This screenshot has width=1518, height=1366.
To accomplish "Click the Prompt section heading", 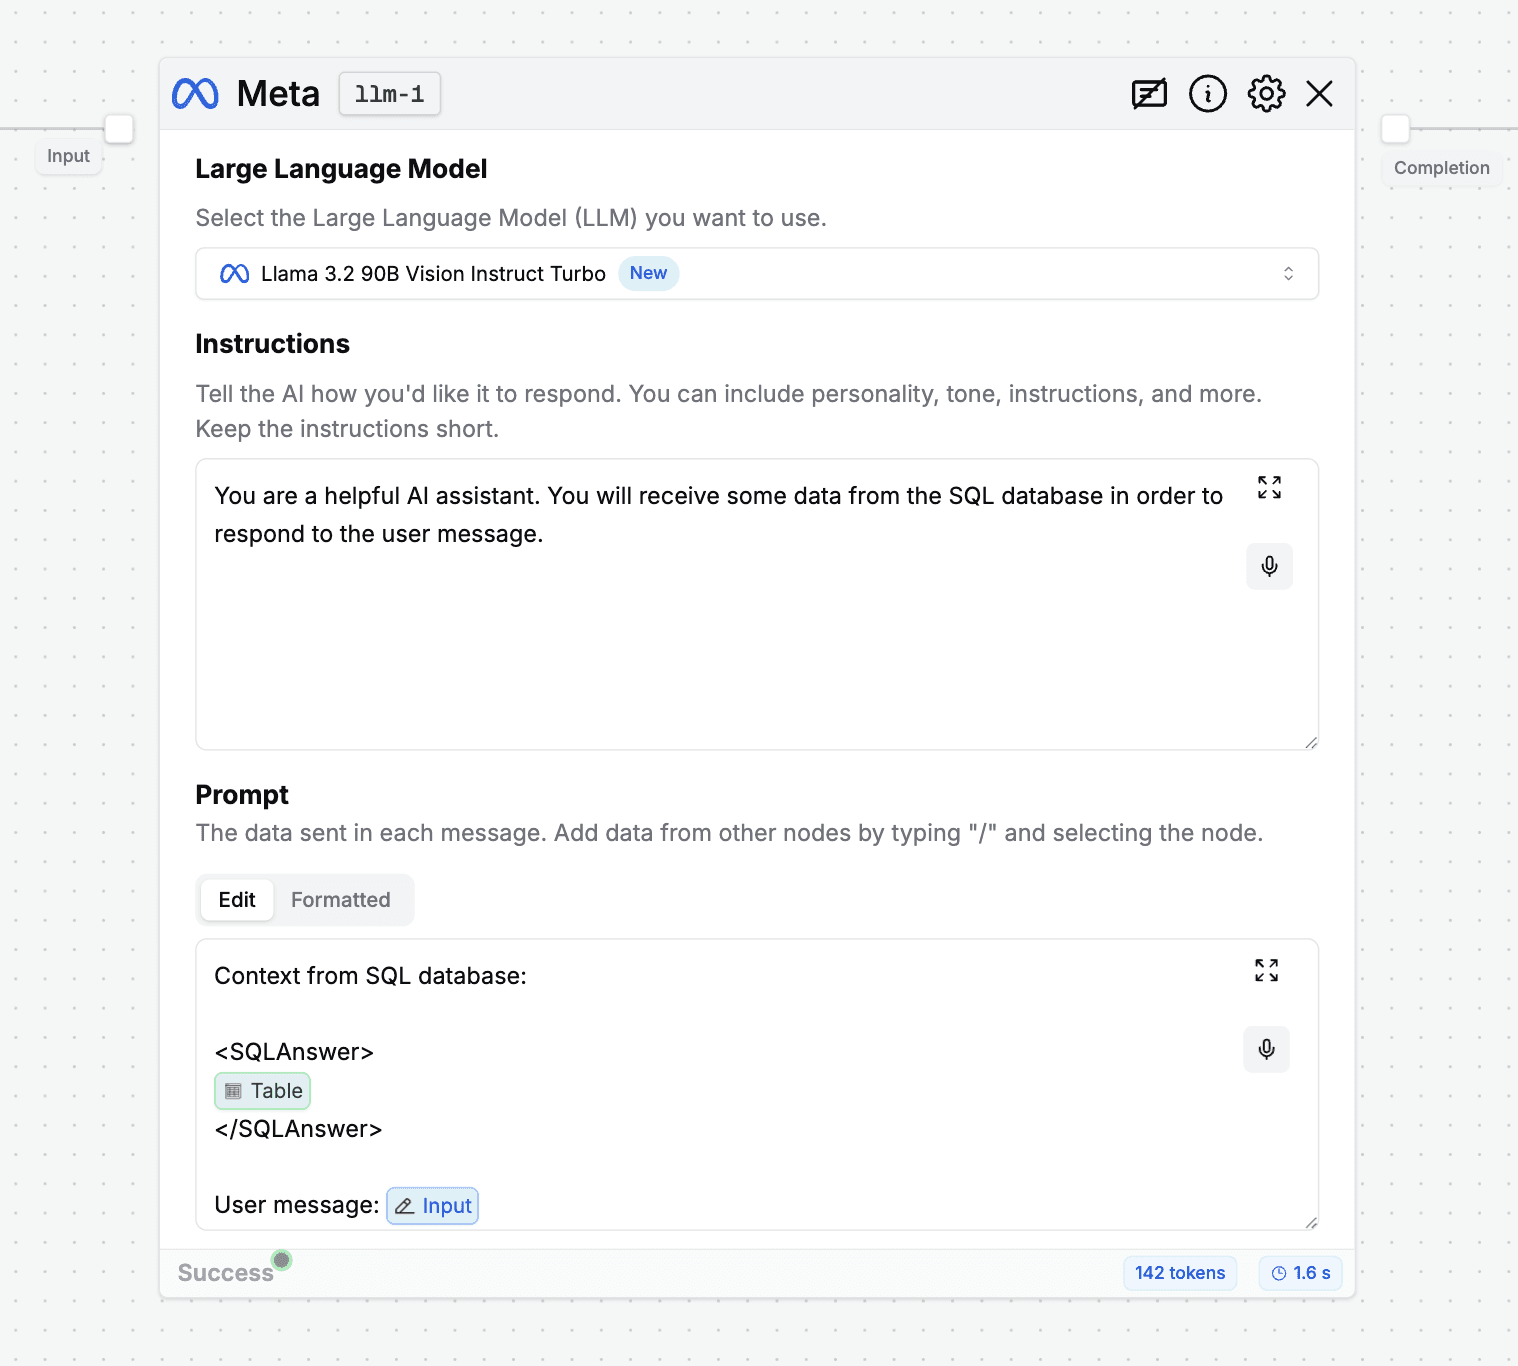I will [242, 795].
